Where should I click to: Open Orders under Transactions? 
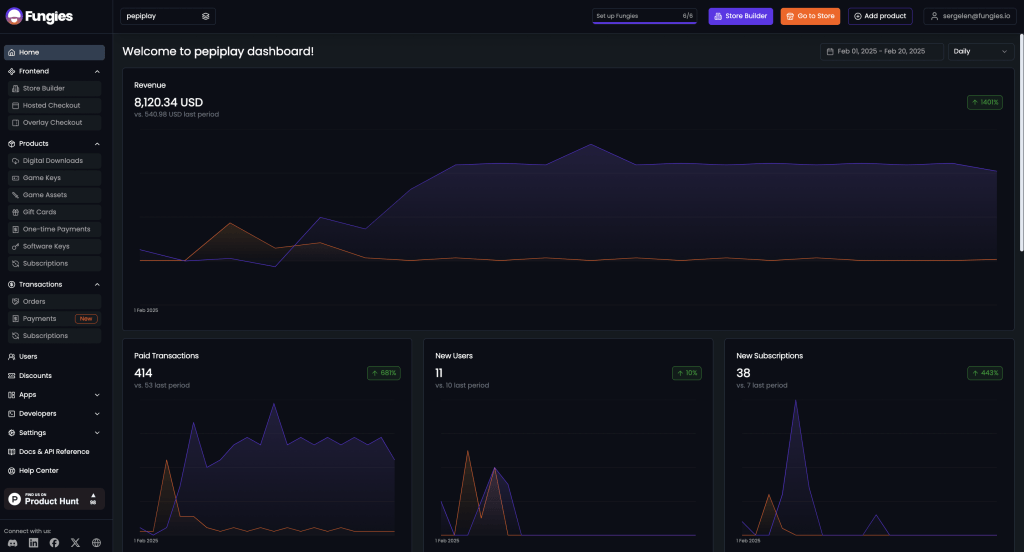(x=54, y=301)
